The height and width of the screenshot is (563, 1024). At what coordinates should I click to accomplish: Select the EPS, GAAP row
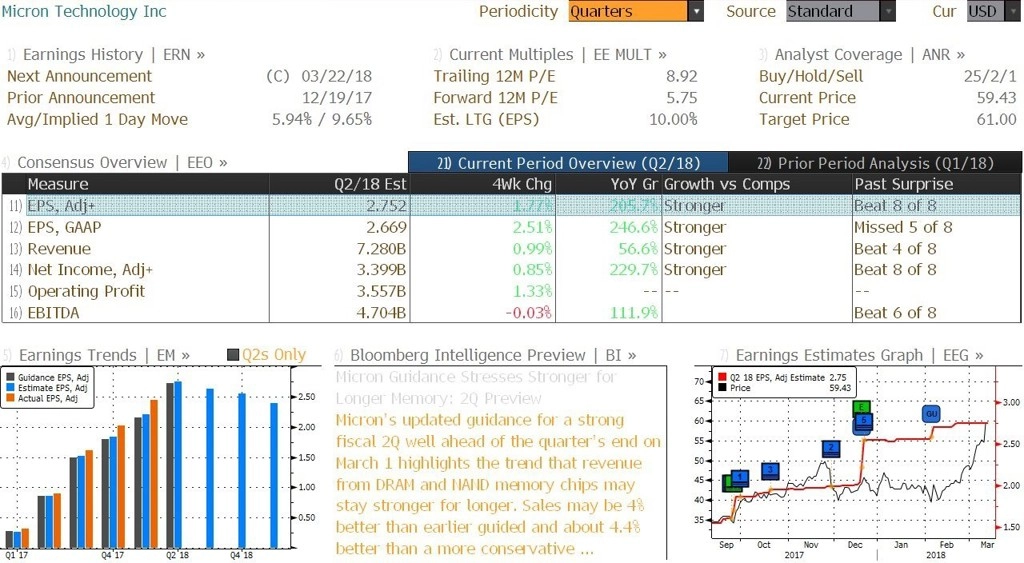coord(511,227)
